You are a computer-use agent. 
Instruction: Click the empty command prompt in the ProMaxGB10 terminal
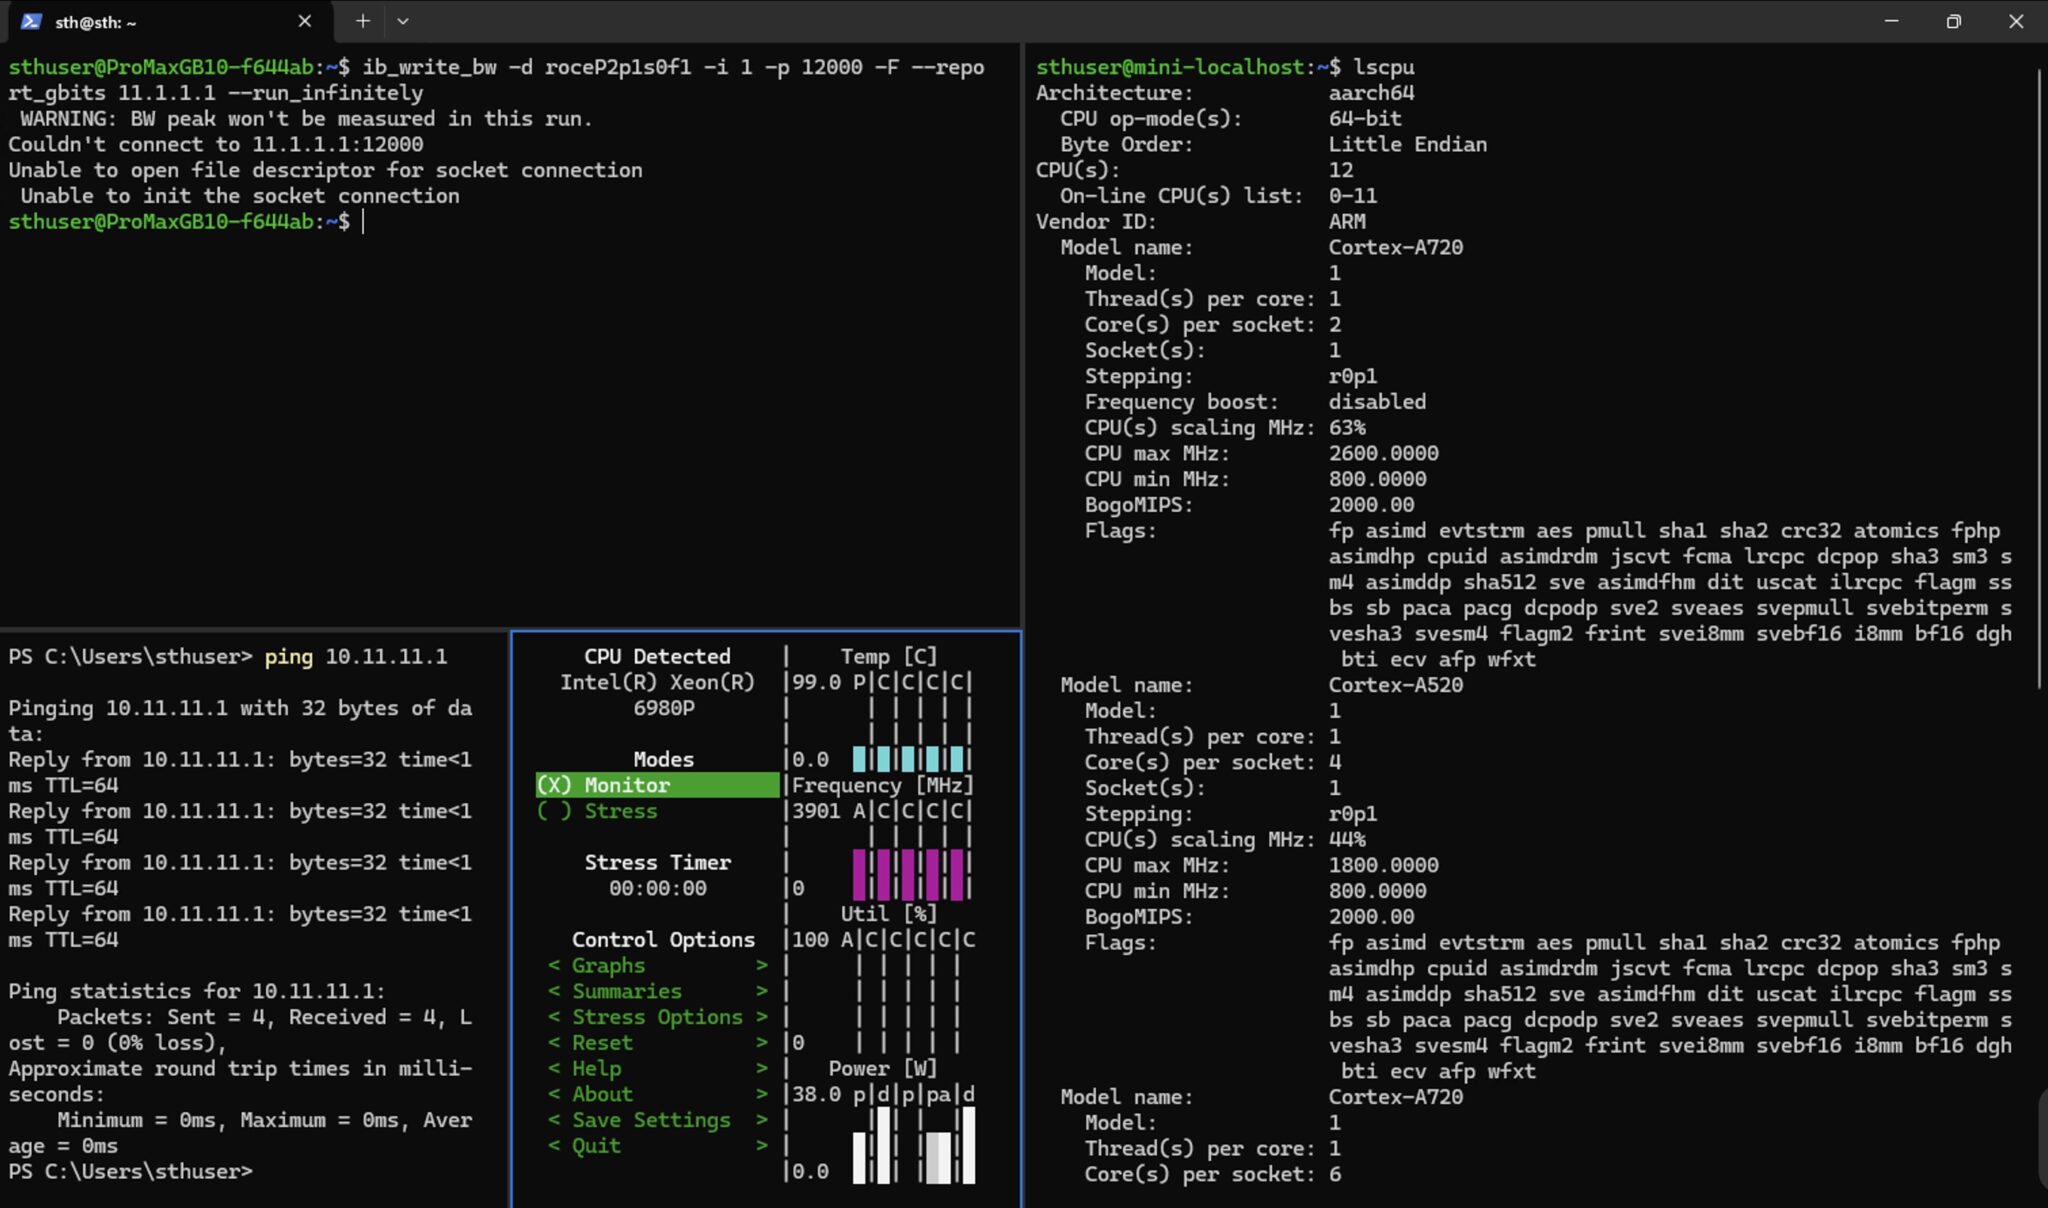point(363,221)
